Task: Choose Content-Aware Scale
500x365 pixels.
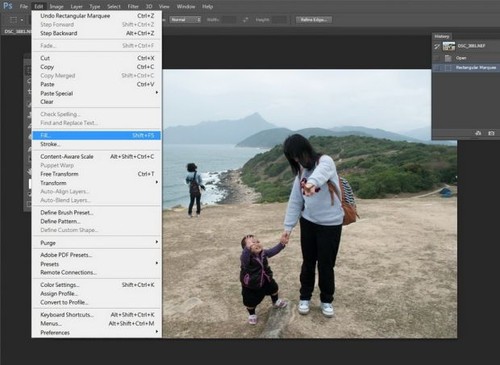Action: (96, 156)
